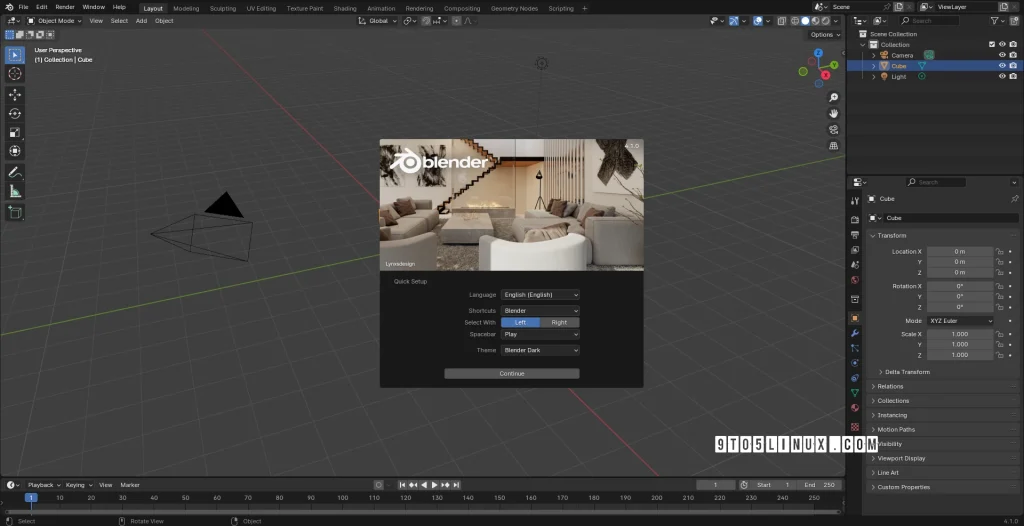
Task: Open the Global orientation dropdown
Action: [x=378, y=21]
